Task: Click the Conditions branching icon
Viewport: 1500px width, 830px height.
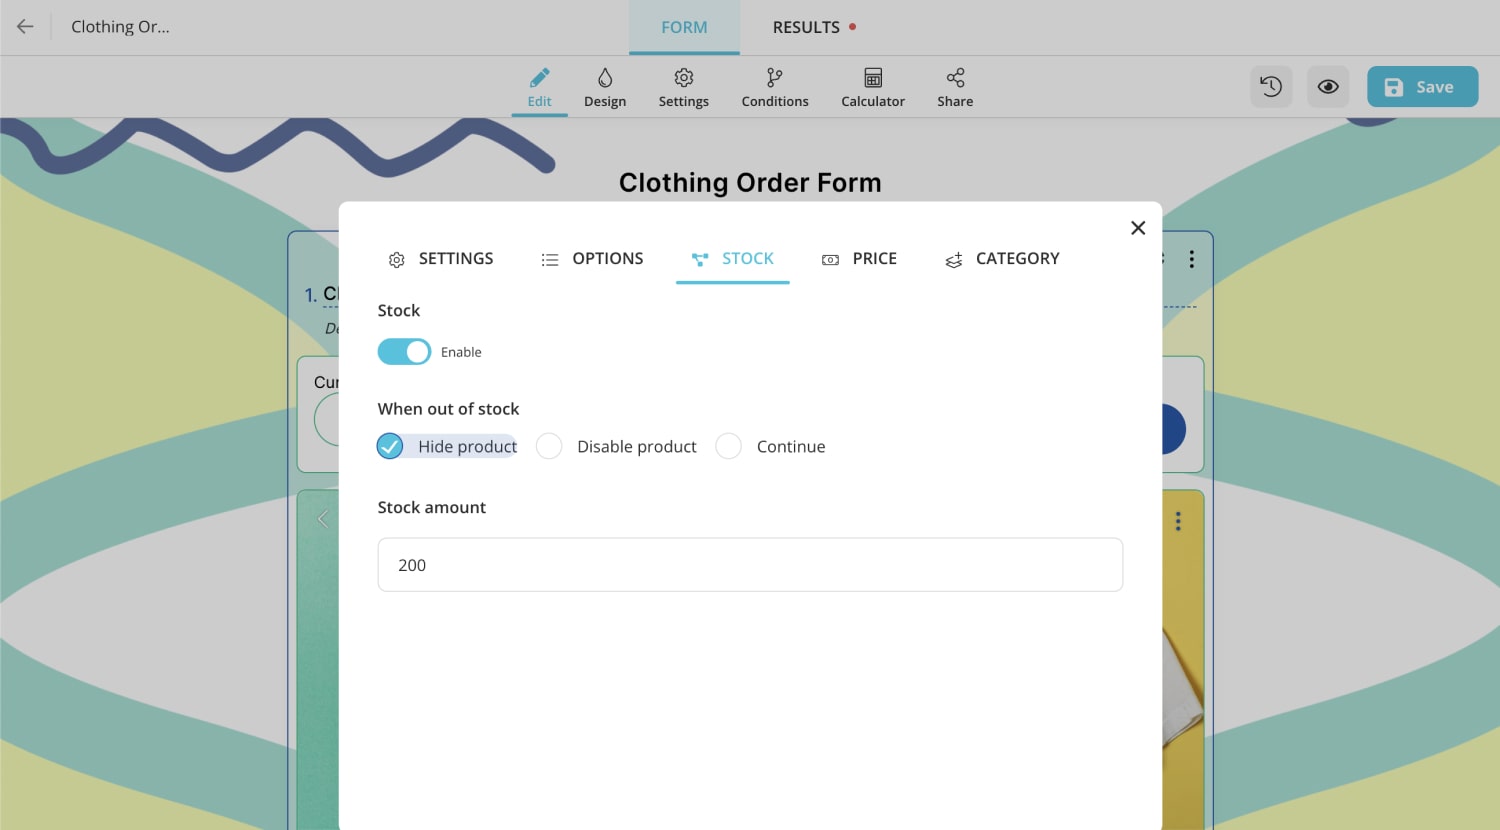Action: click(x=774, y=86)
